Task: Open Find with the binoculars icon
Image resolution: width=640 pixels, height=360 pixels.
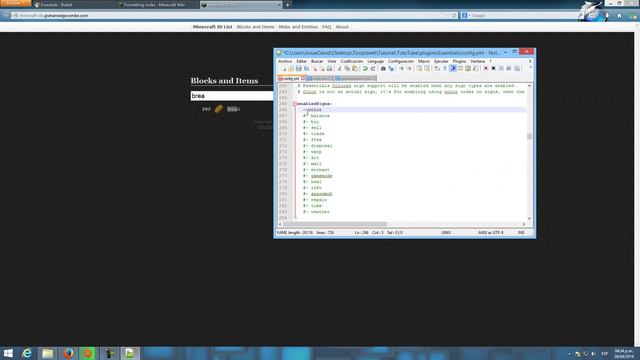Action: pos(383,69)
